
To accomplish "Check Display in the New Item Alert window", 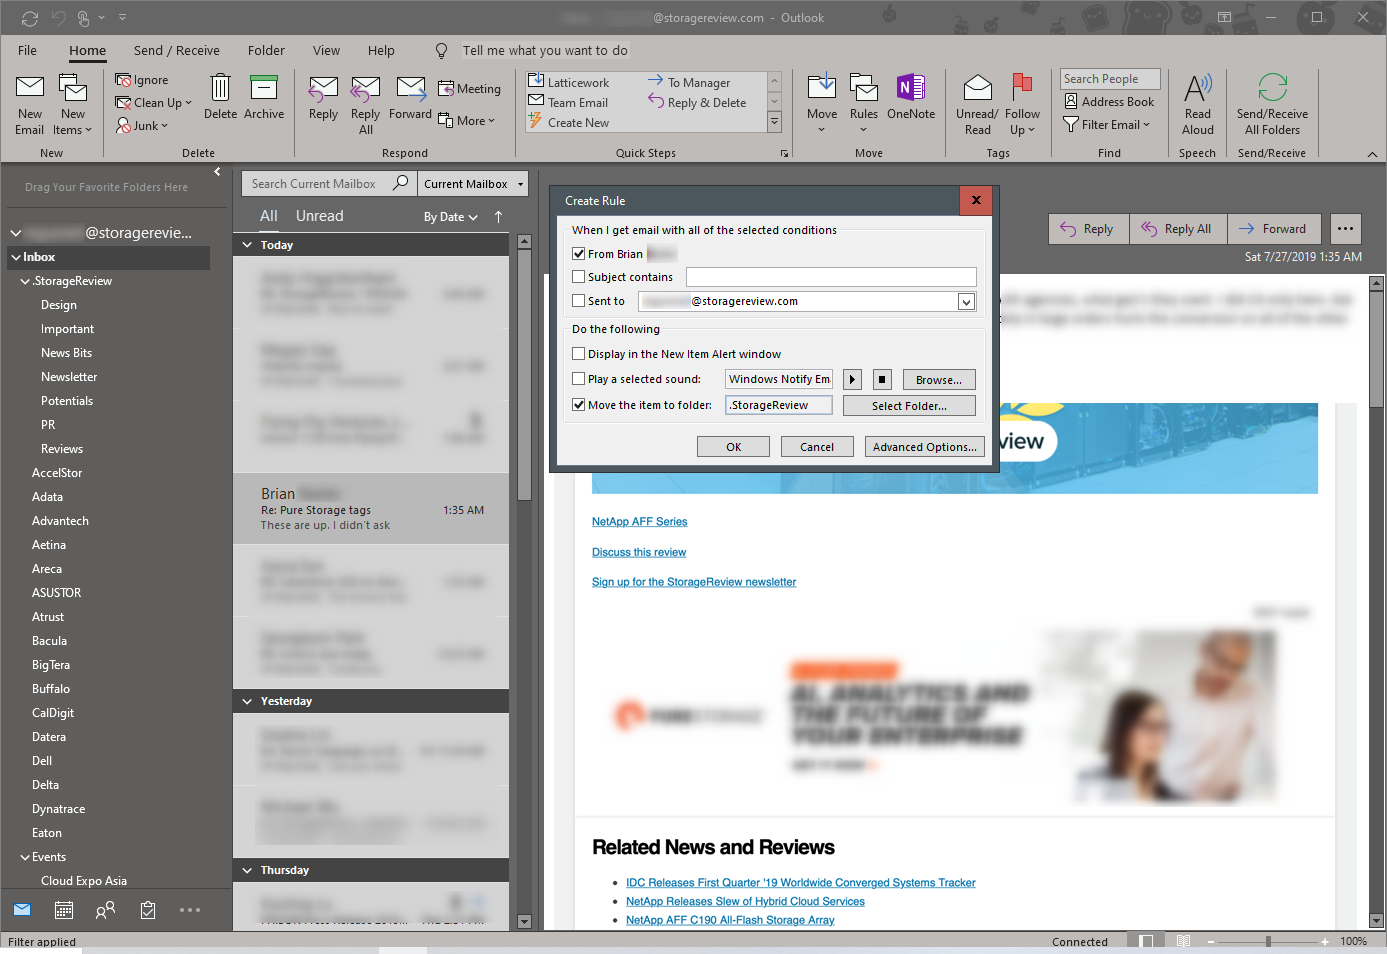I will click(578, 353).
